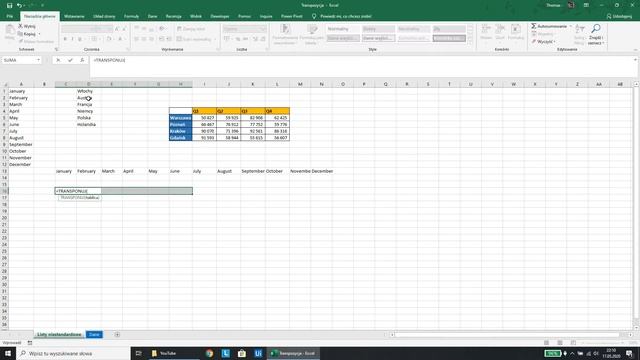Select the blue Dane sheet tab
640x360 pixels.
coord(94,335)
